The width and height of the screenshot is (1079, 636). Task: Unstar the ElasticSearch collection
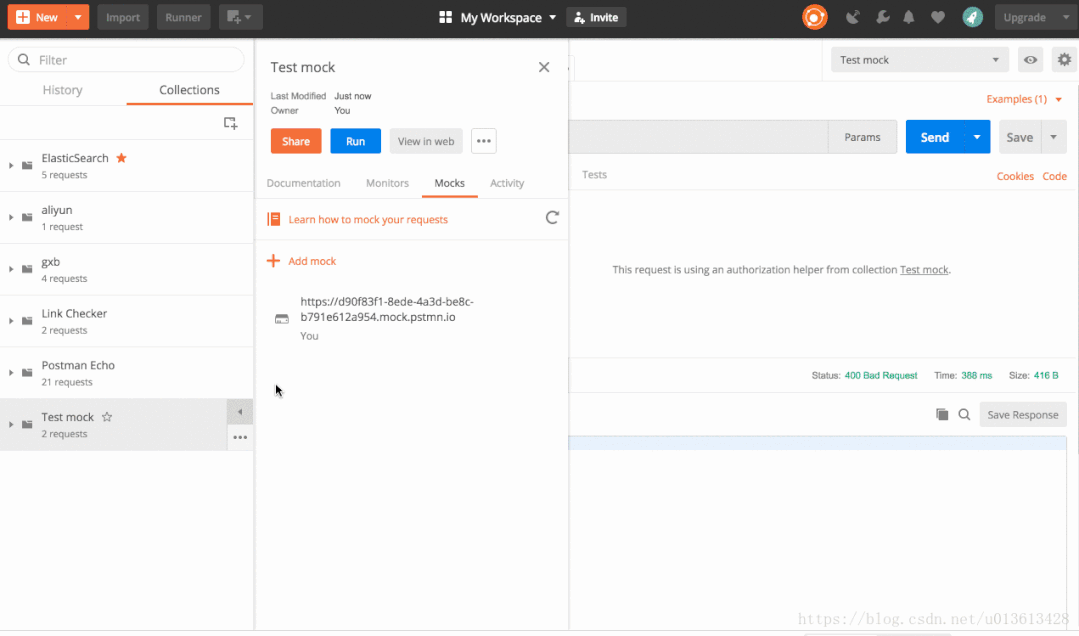pyautogui.click(x=122, y=158)
